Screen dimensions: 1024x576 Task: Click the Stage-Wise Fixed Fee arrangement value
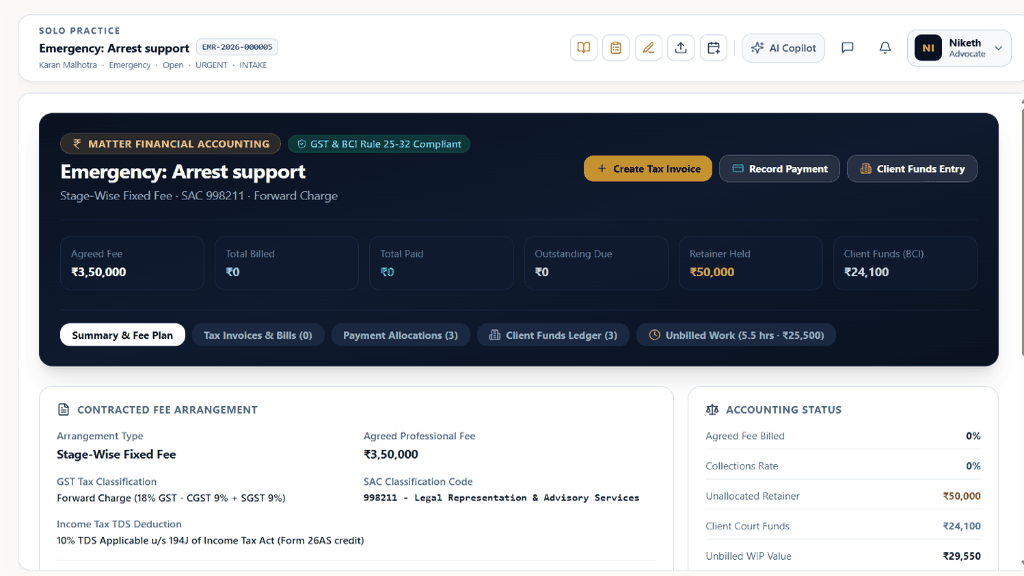[116, 455]
